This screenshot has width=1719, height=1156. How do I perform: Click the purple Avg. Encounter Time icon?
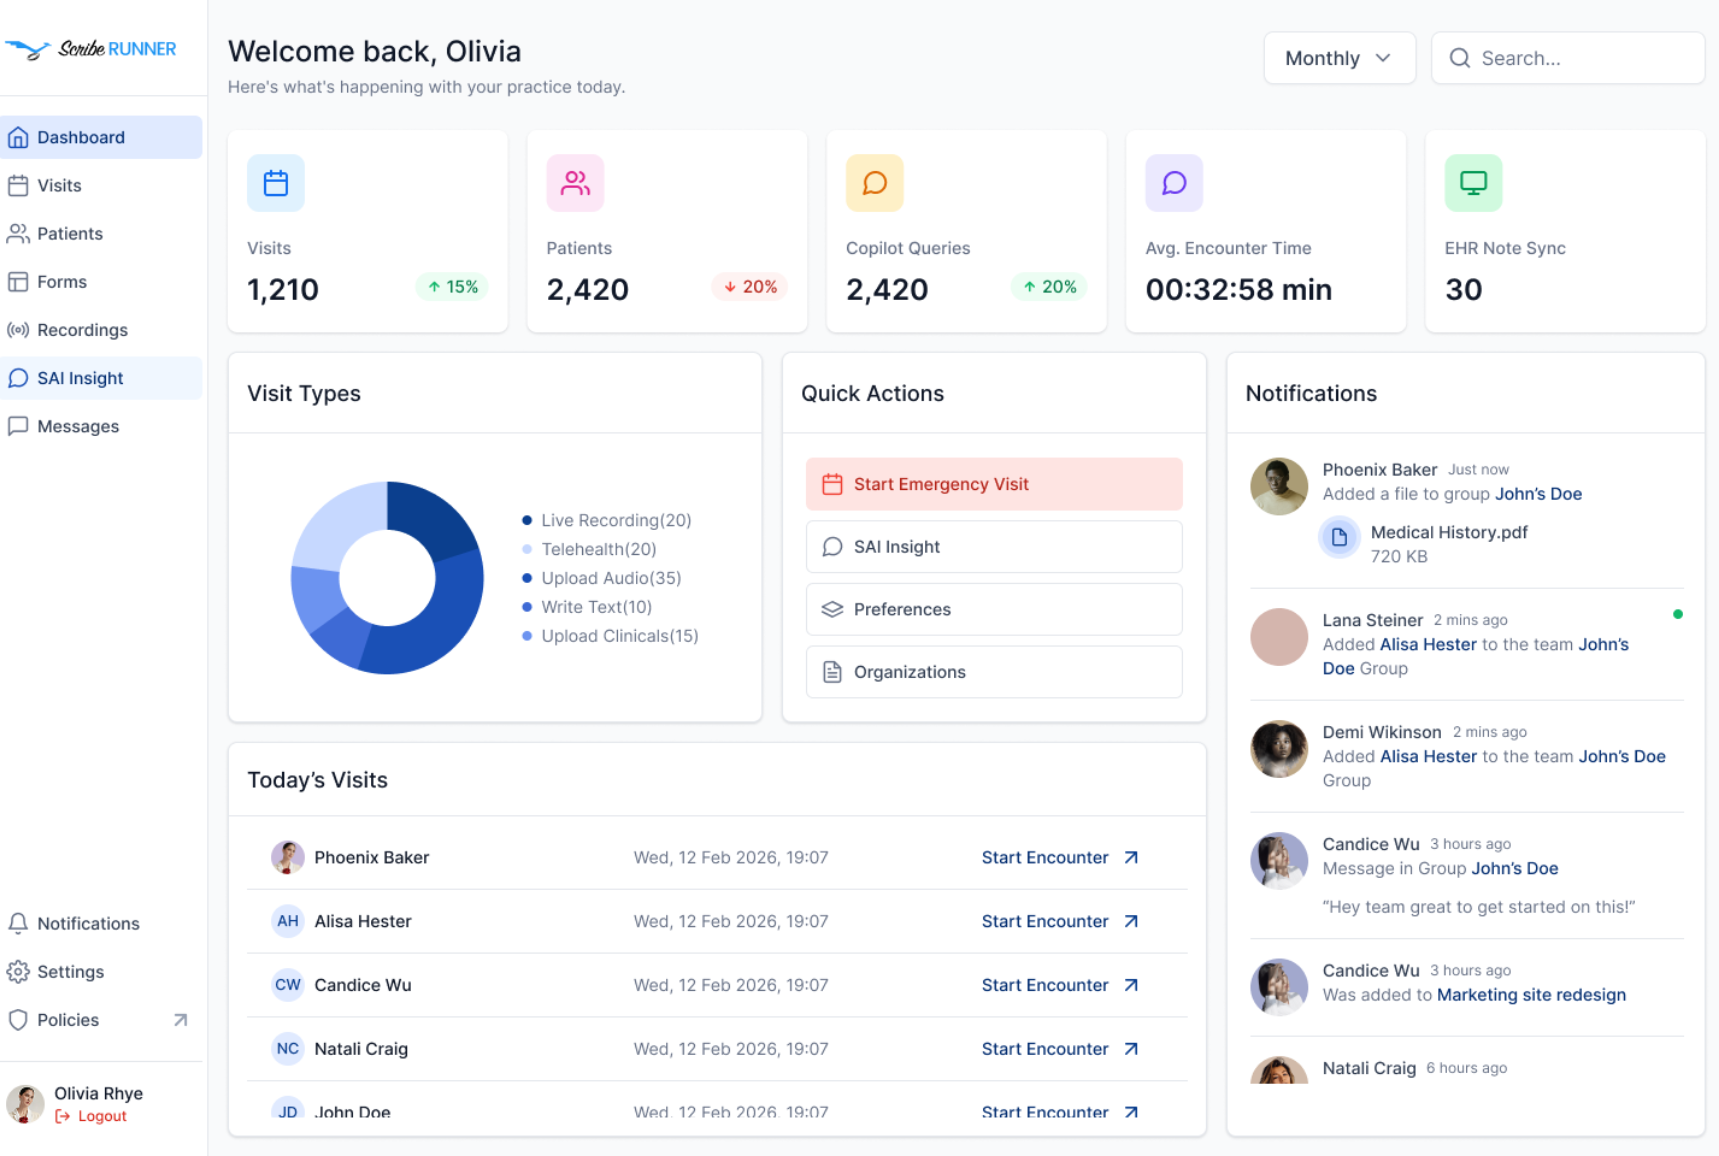pyautogui.click(x=1173, y=183)
